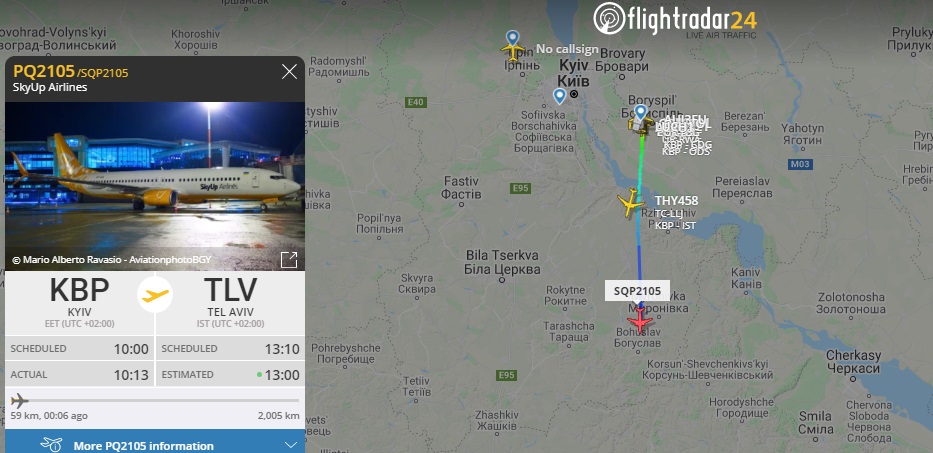The height and width of the screenshot is (453, 933).
Task: Click the TLV Tel Aviv arrival airport code
Action: pyautogui.click(x=230, y=290)
